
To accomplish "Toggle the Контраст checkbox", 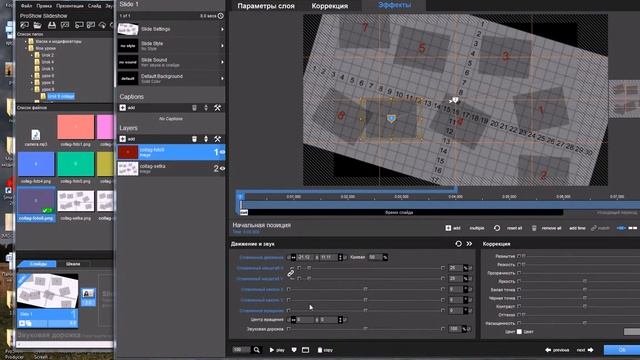I will point(519,306).
